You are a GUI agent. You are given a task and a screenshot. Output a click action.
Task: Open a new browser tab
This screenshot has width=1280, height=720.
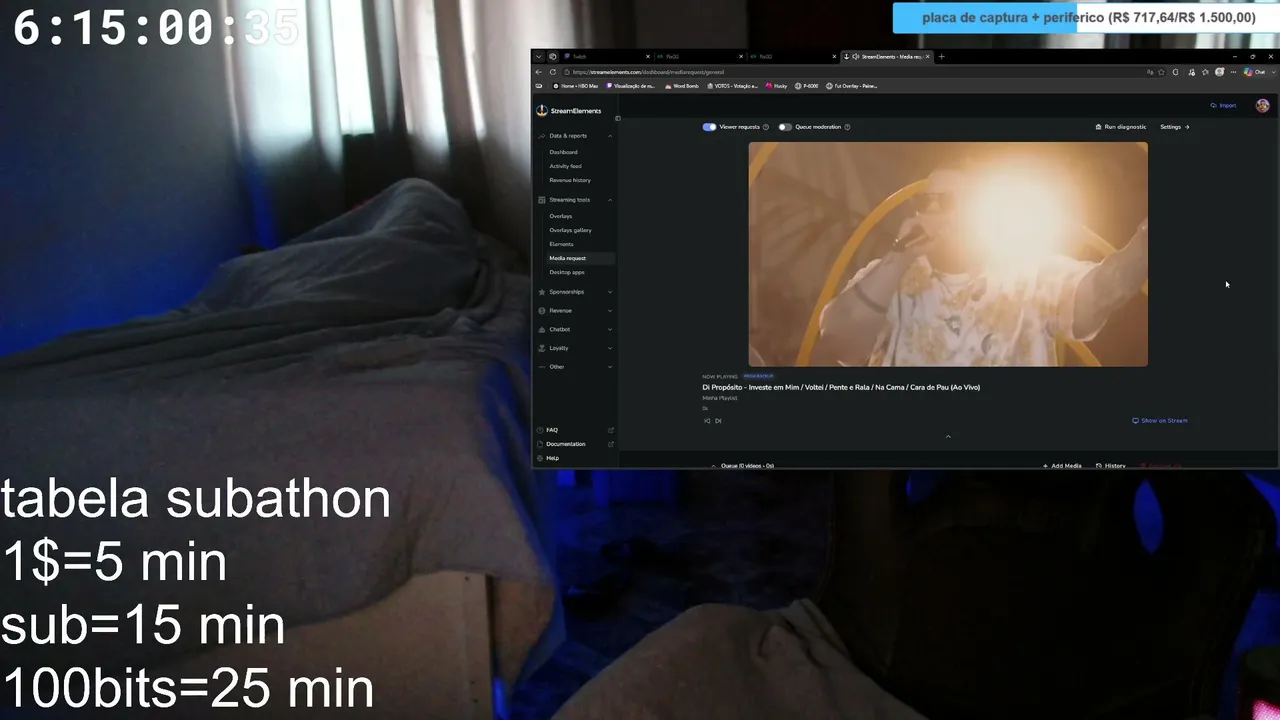941,57
